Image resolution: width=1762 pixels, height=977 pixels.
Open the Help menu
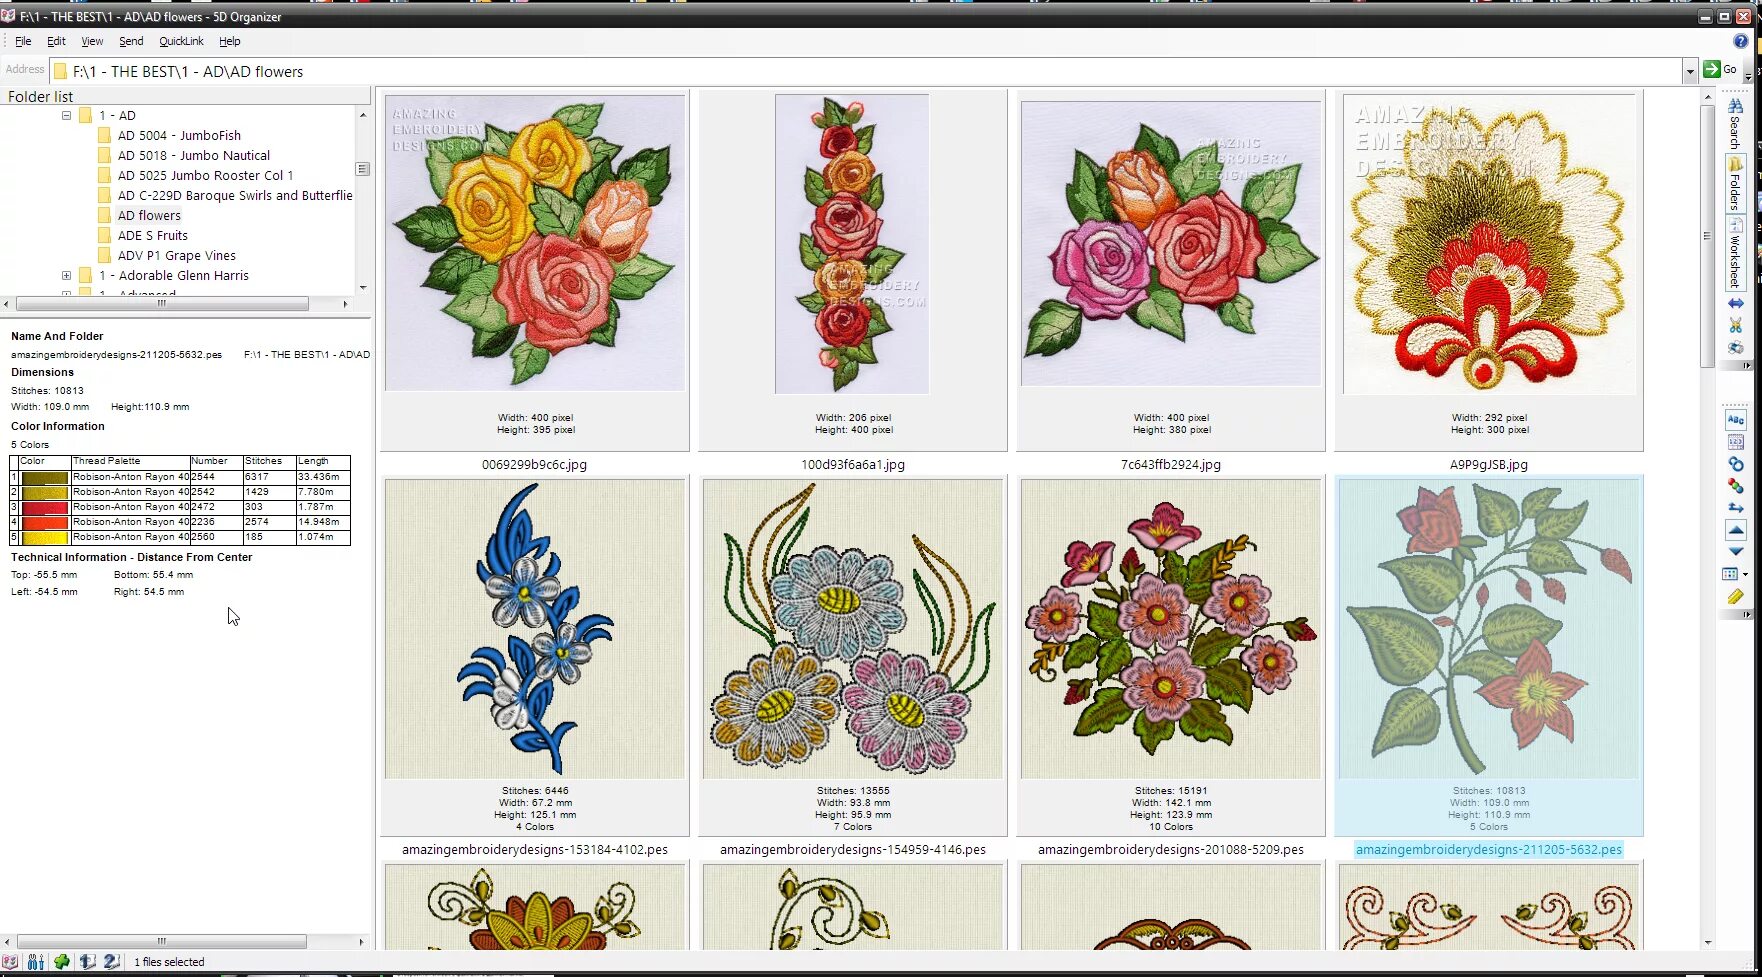tap(230, 41)
